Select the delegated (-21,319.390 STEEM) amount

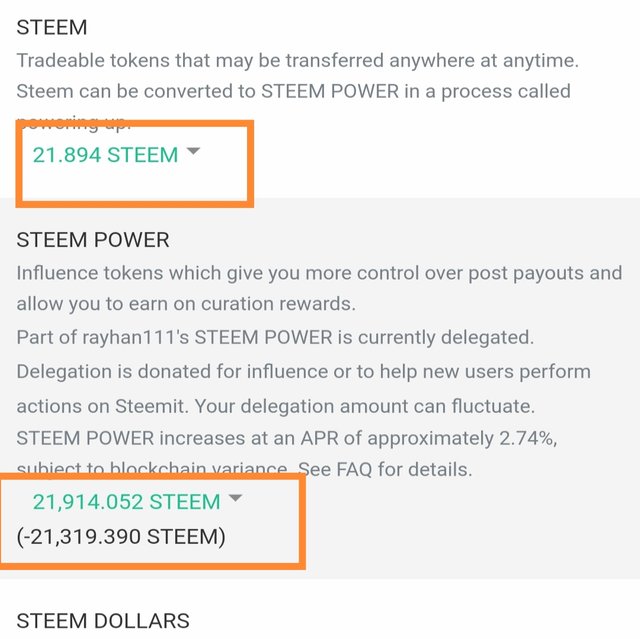tap(121, 536)
